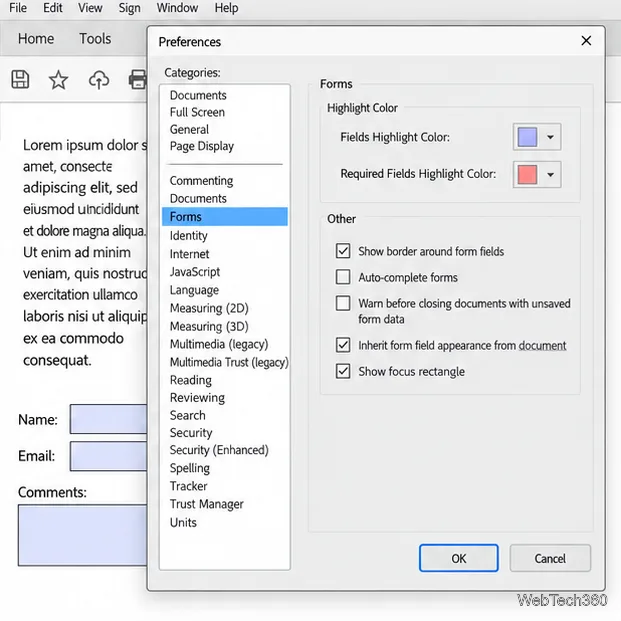Select Multimedia (legacy) category
Image resolution: width=621 pixels, height=621 pixels.
219,344
